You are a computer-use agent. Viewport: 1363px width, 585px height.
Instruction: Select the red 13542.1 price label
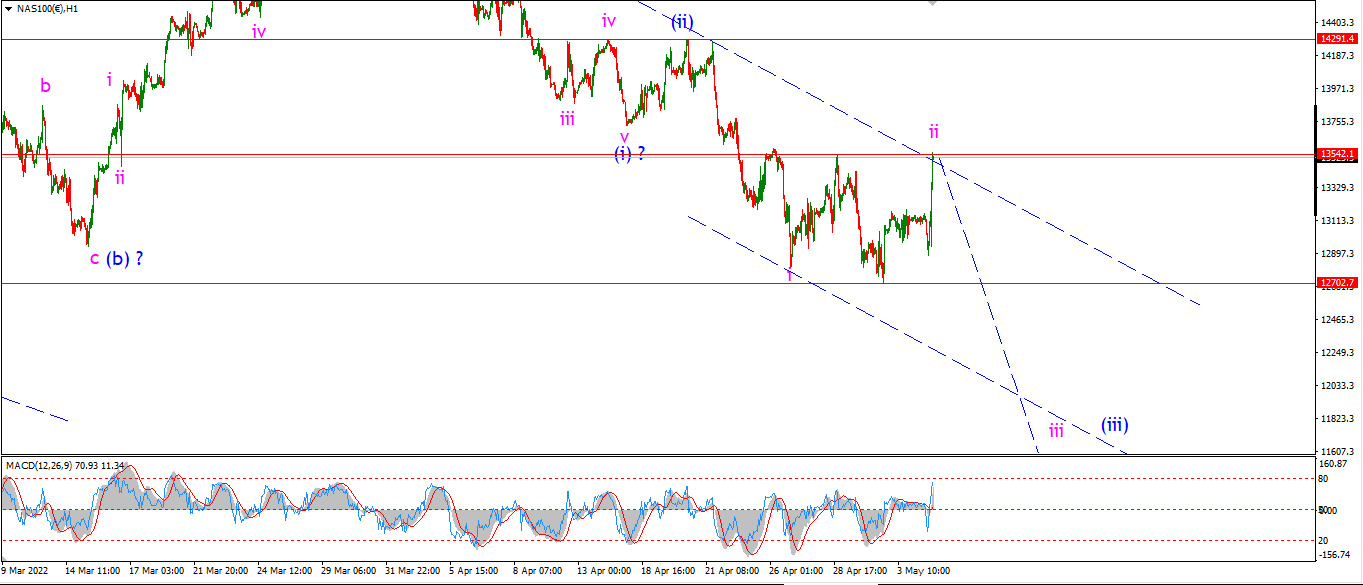(x=1337, y=154)
